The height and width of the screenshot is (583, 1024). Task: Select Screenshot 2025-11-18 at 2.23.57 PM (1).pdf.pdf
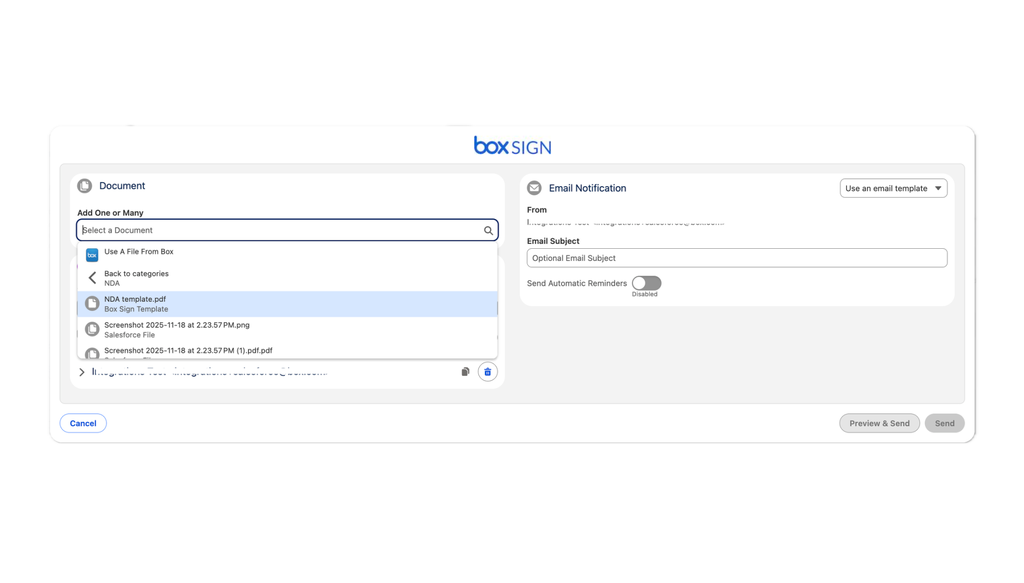pyautogui.click(x=287, y=351)
